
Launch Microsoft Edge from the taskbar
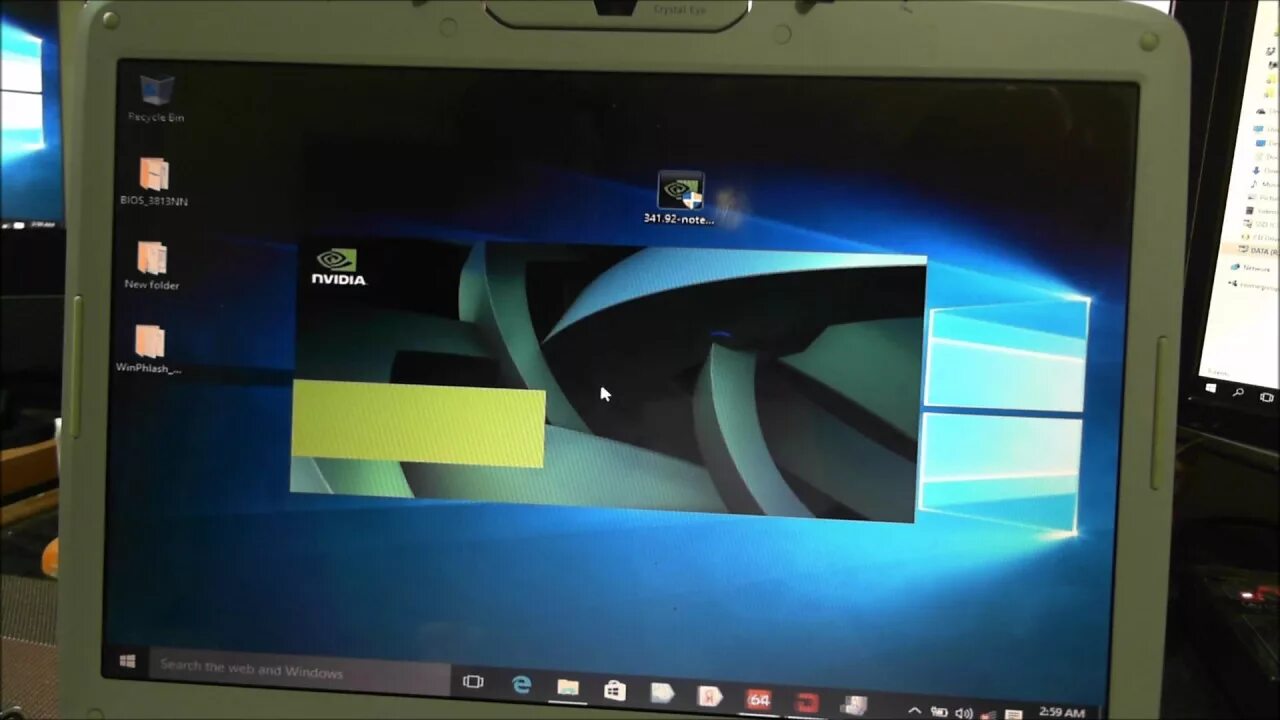click(521, 685)
